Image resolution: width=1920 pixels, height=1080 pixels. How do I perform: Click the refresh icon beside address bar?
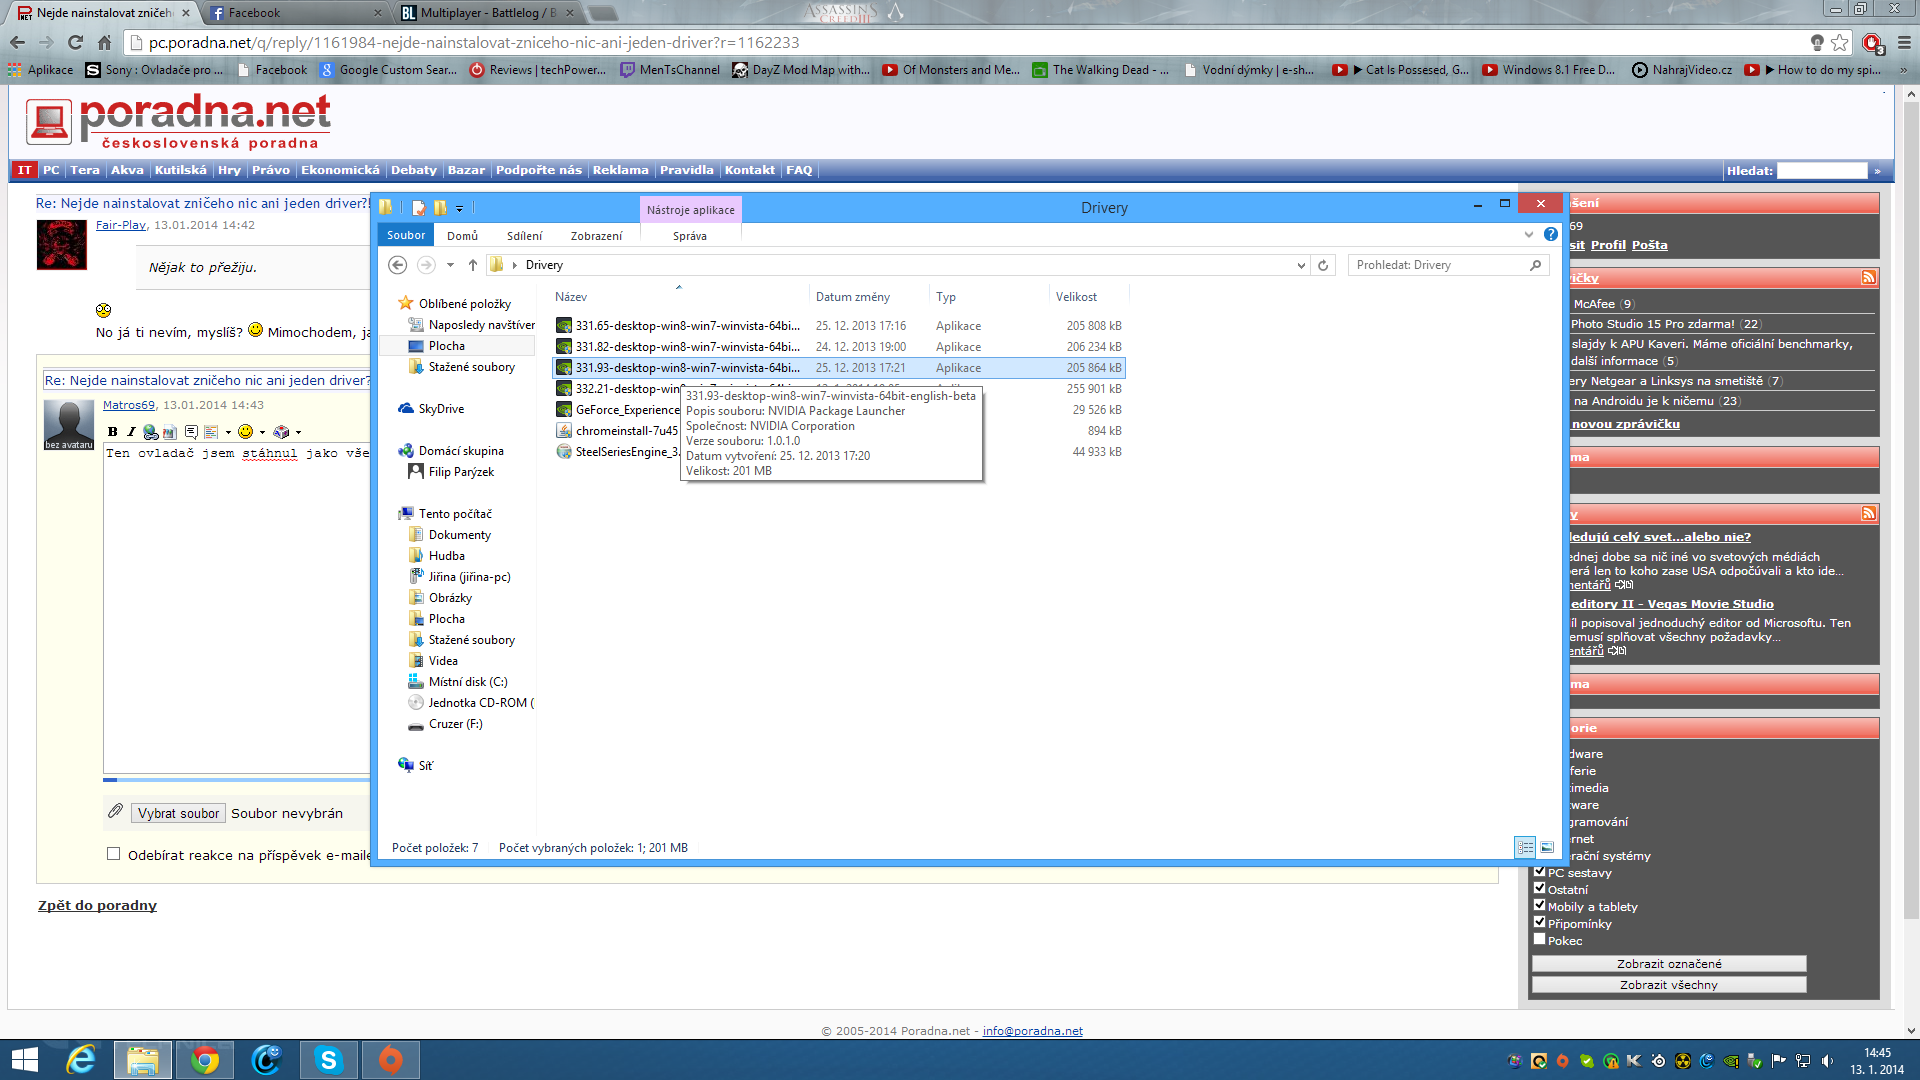pos(1323,265)
